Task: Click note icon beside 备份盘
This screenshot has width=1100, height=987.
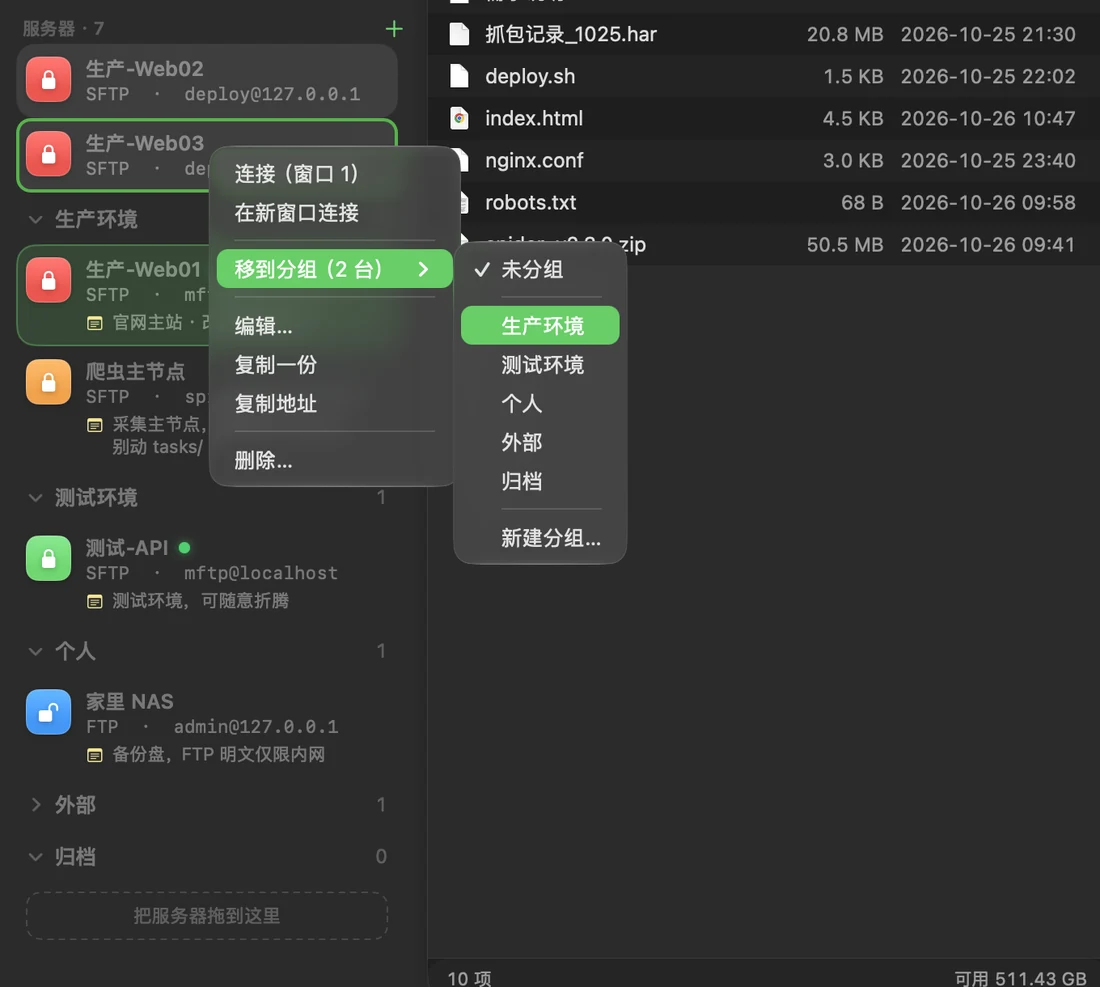Action: tap(95, 755)
